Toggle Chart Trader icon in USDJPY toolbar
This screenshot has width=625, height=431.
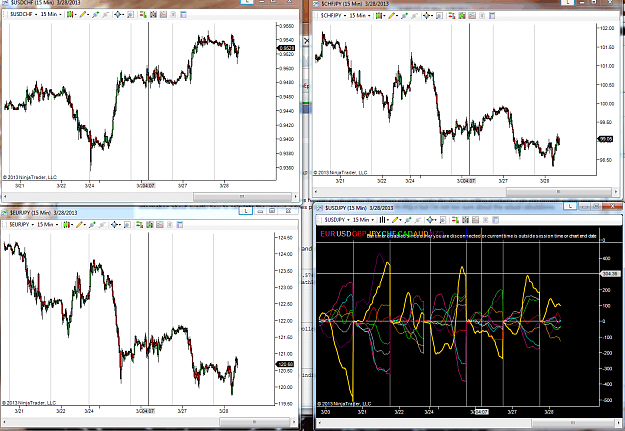tap(455, 220)
